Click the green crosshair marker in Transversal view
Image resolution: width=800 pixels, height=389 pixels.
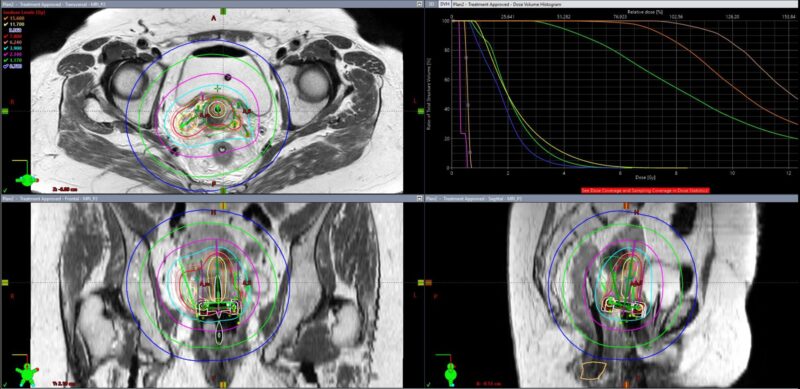218,88
